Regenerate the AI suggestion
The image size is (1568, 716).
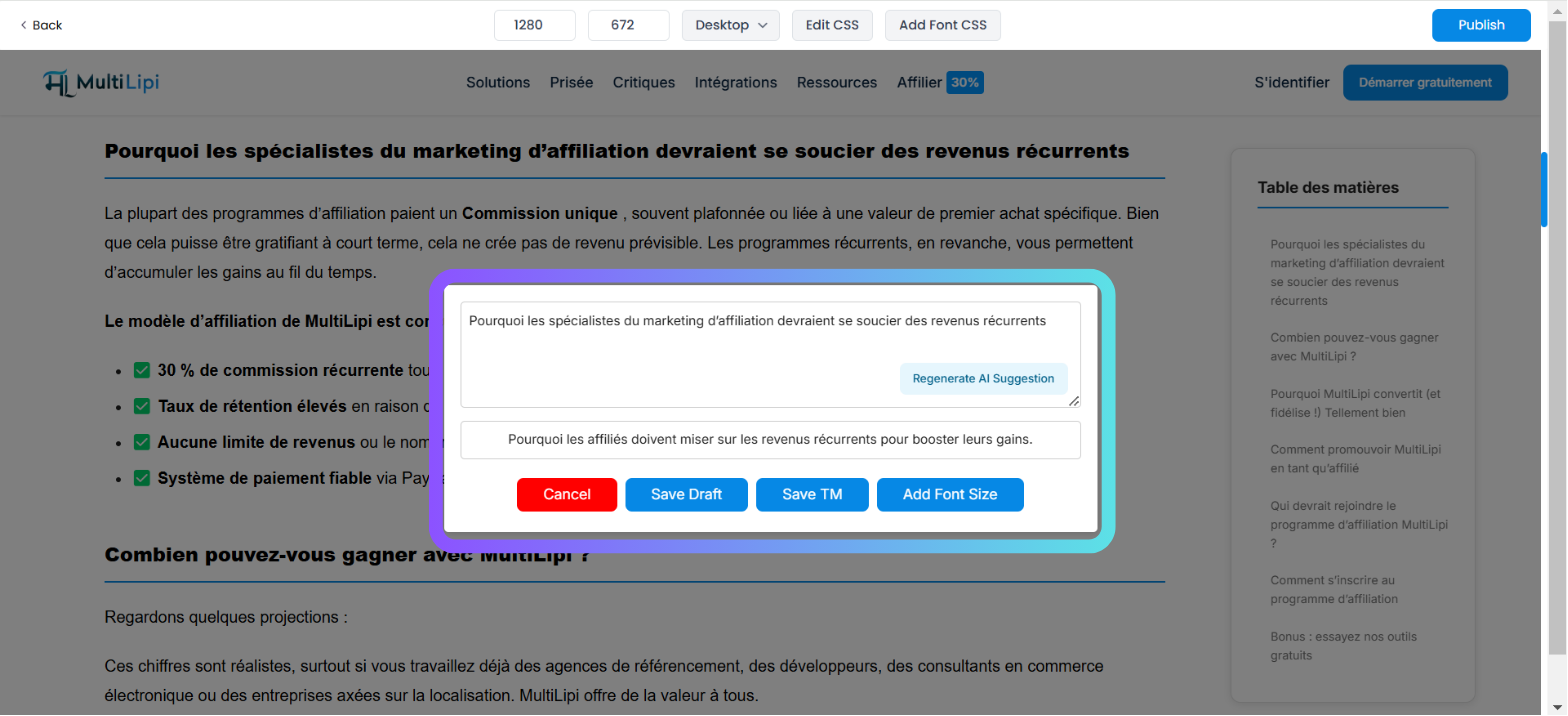click(x=983, y=379)
